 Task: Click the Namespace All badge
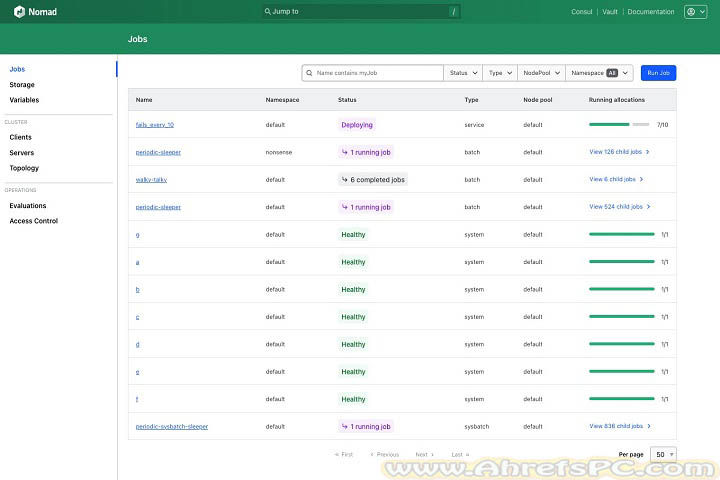[612, 73]
